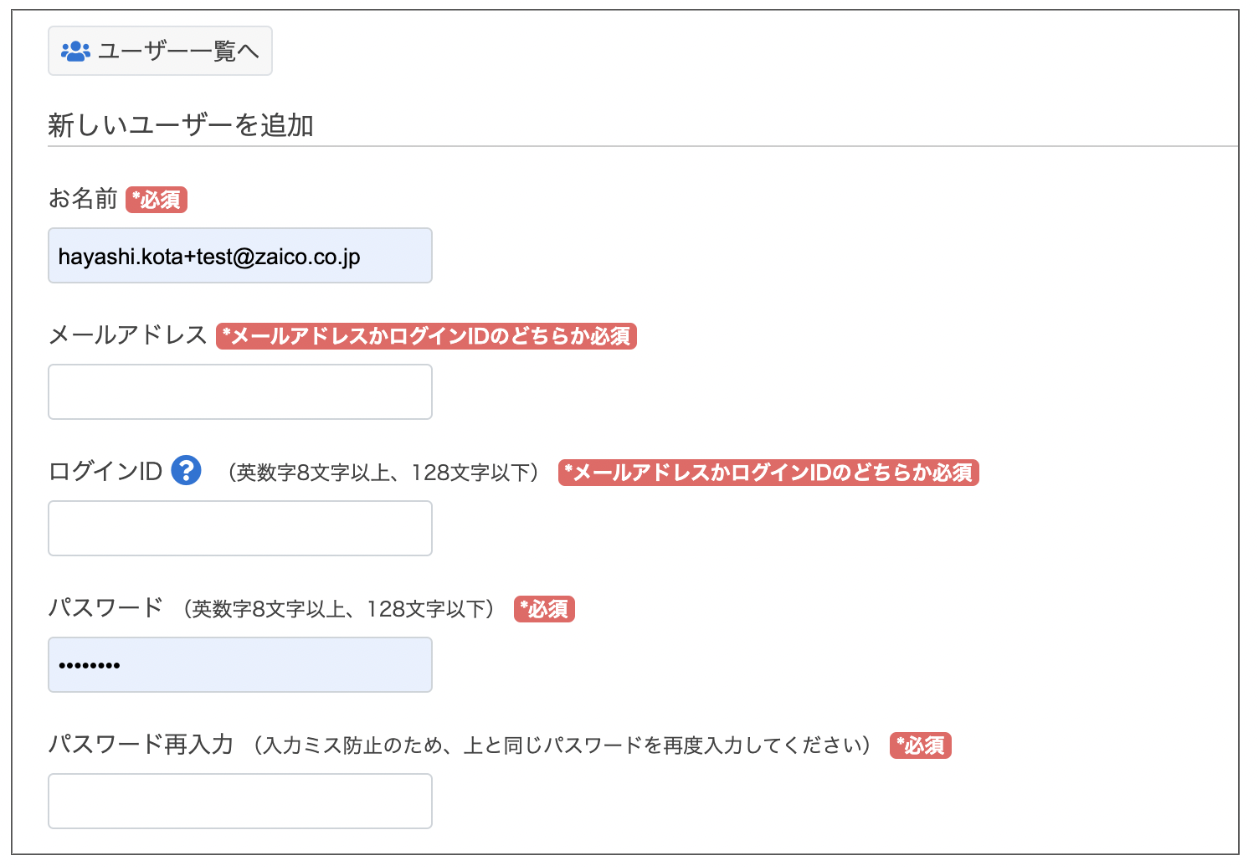This screenshot has width=1258, height=868.
Task: Open the ログインID help question-mark icon
Action: (186, 470)
